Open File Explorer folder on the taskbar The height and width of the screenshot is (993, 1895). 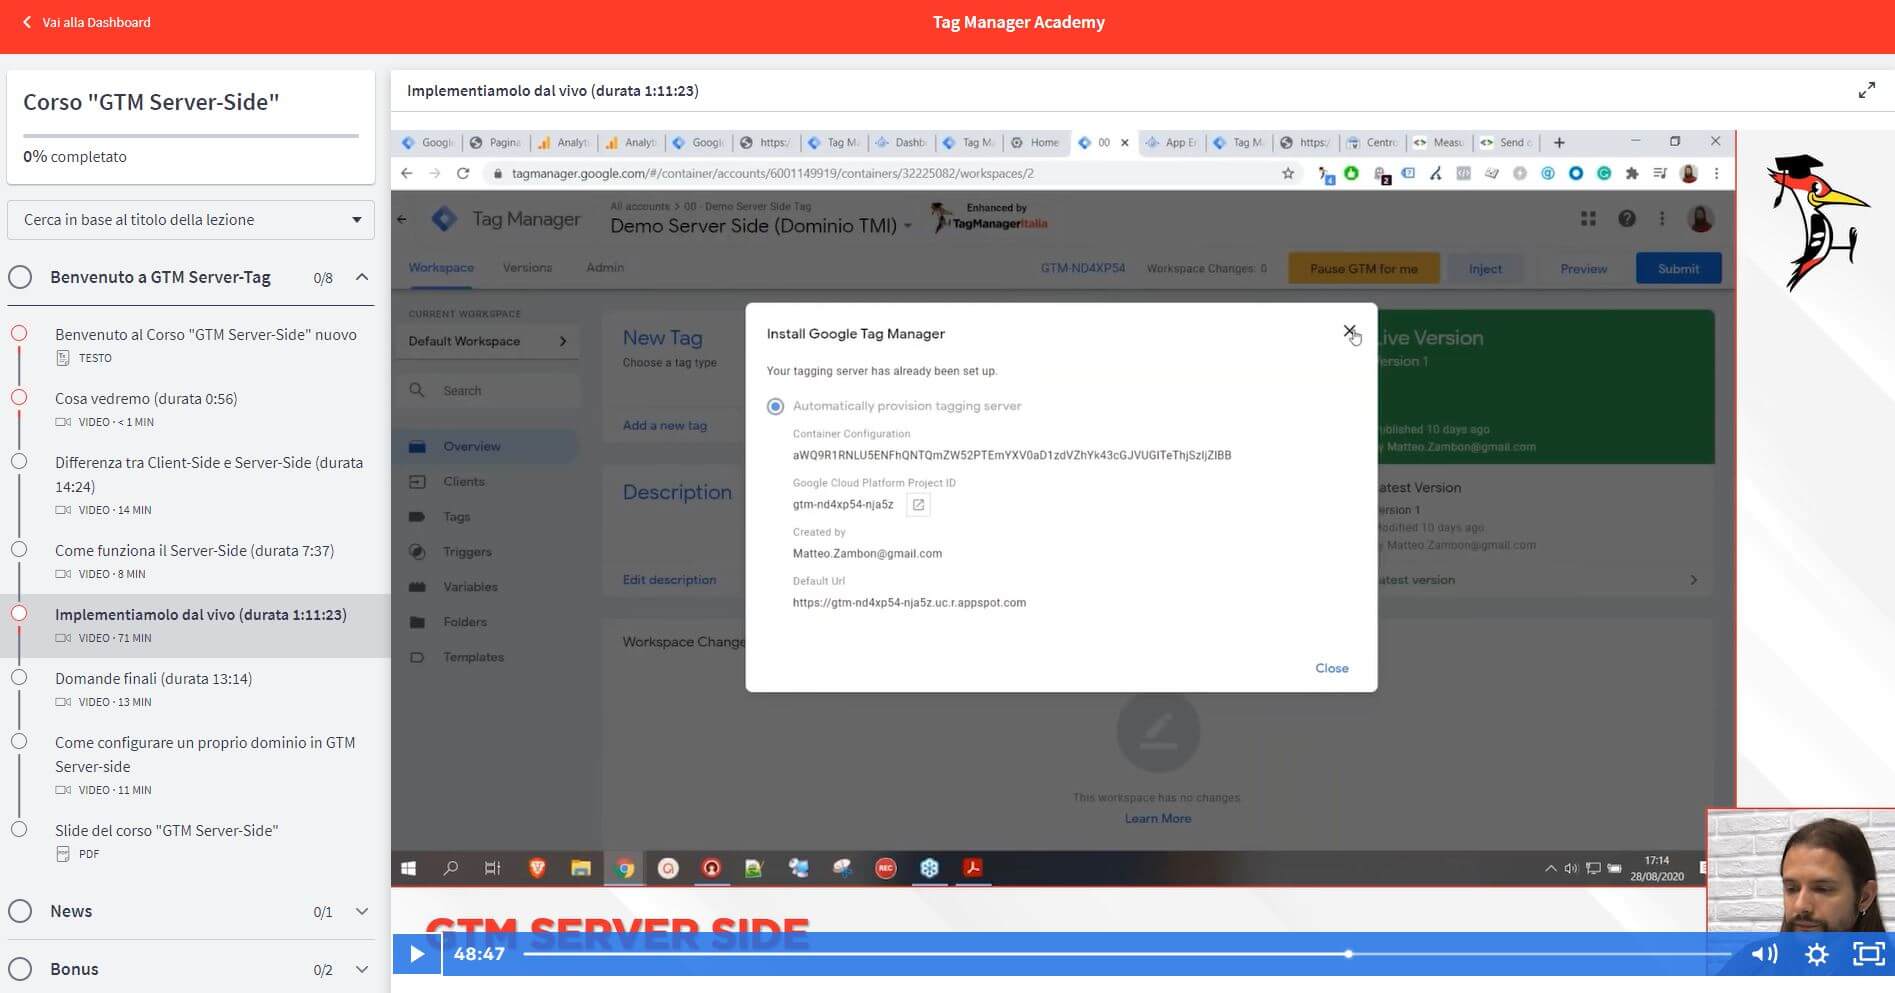[580, 868]
